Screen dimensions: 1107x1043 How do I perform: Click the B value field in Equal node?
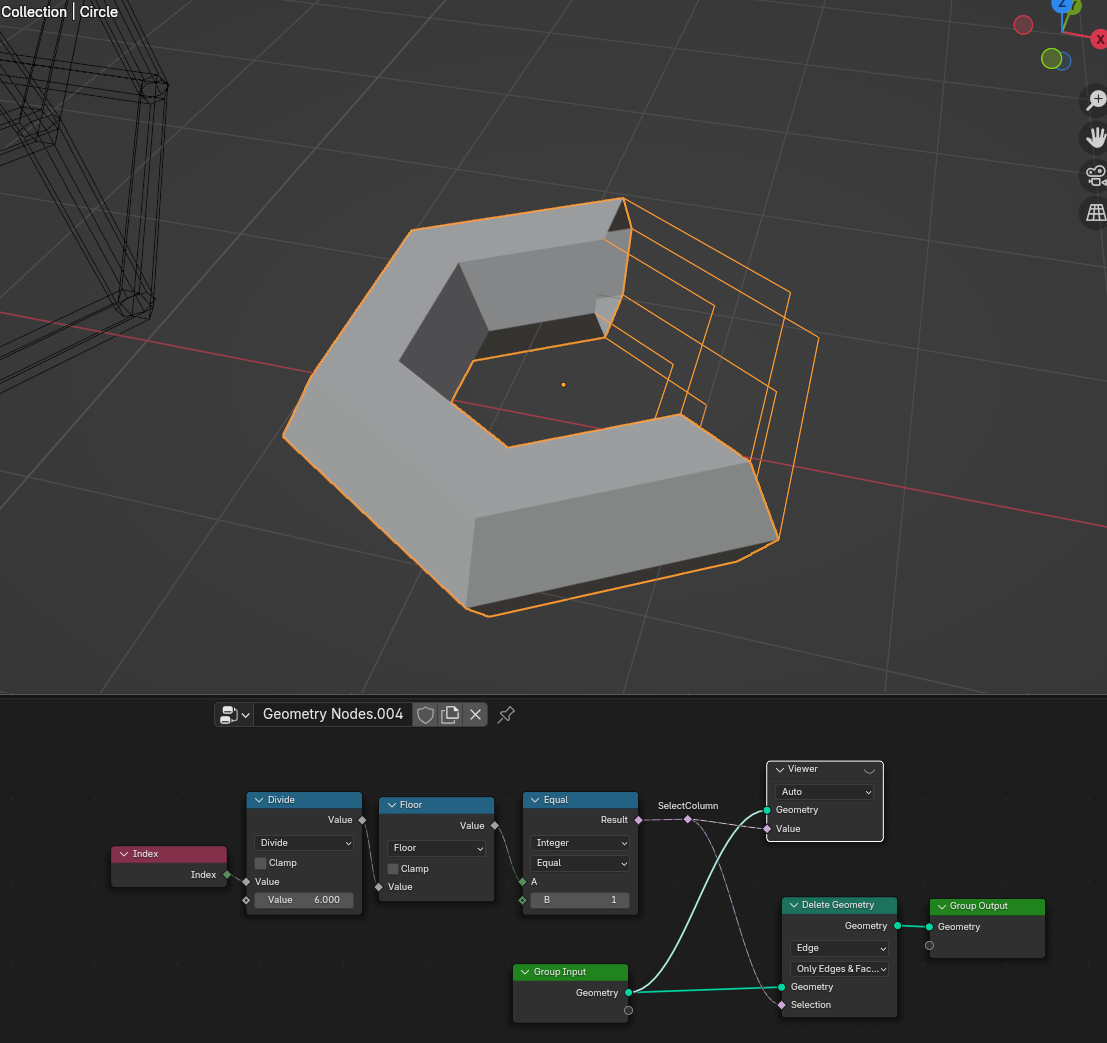pyautogui.click(x=580, y=900)
